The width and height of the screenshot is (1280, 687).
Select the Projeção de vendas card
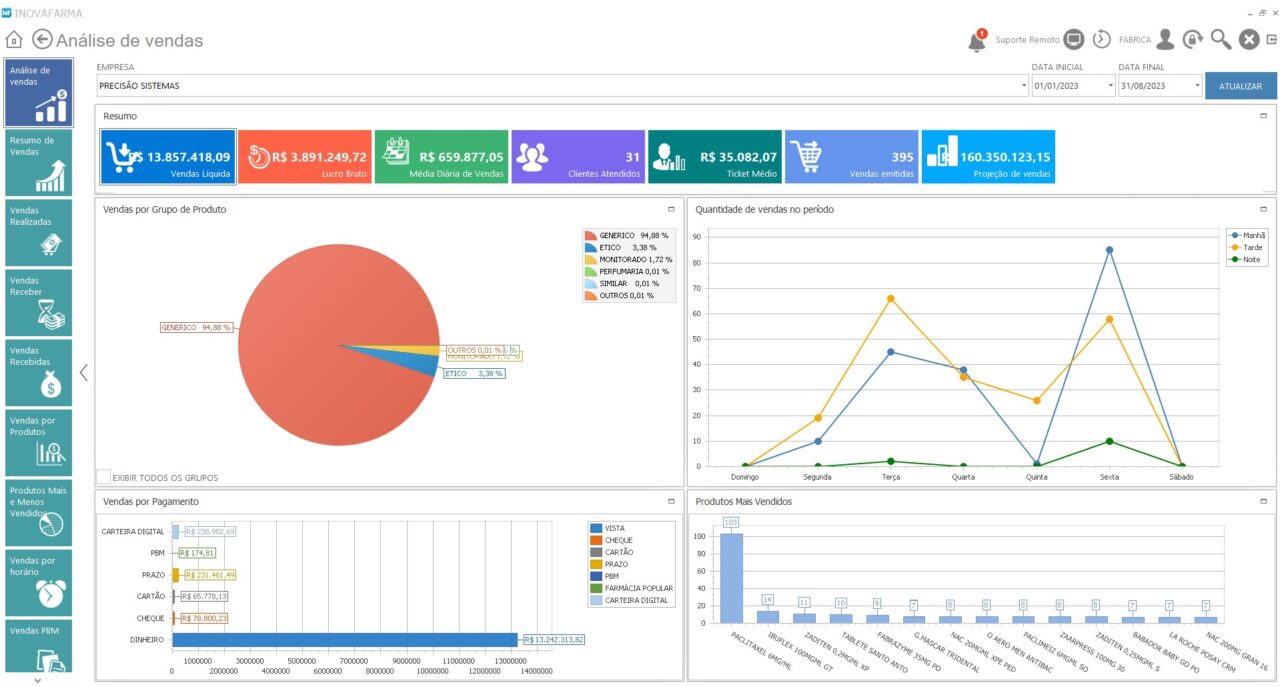click(988, 156)
